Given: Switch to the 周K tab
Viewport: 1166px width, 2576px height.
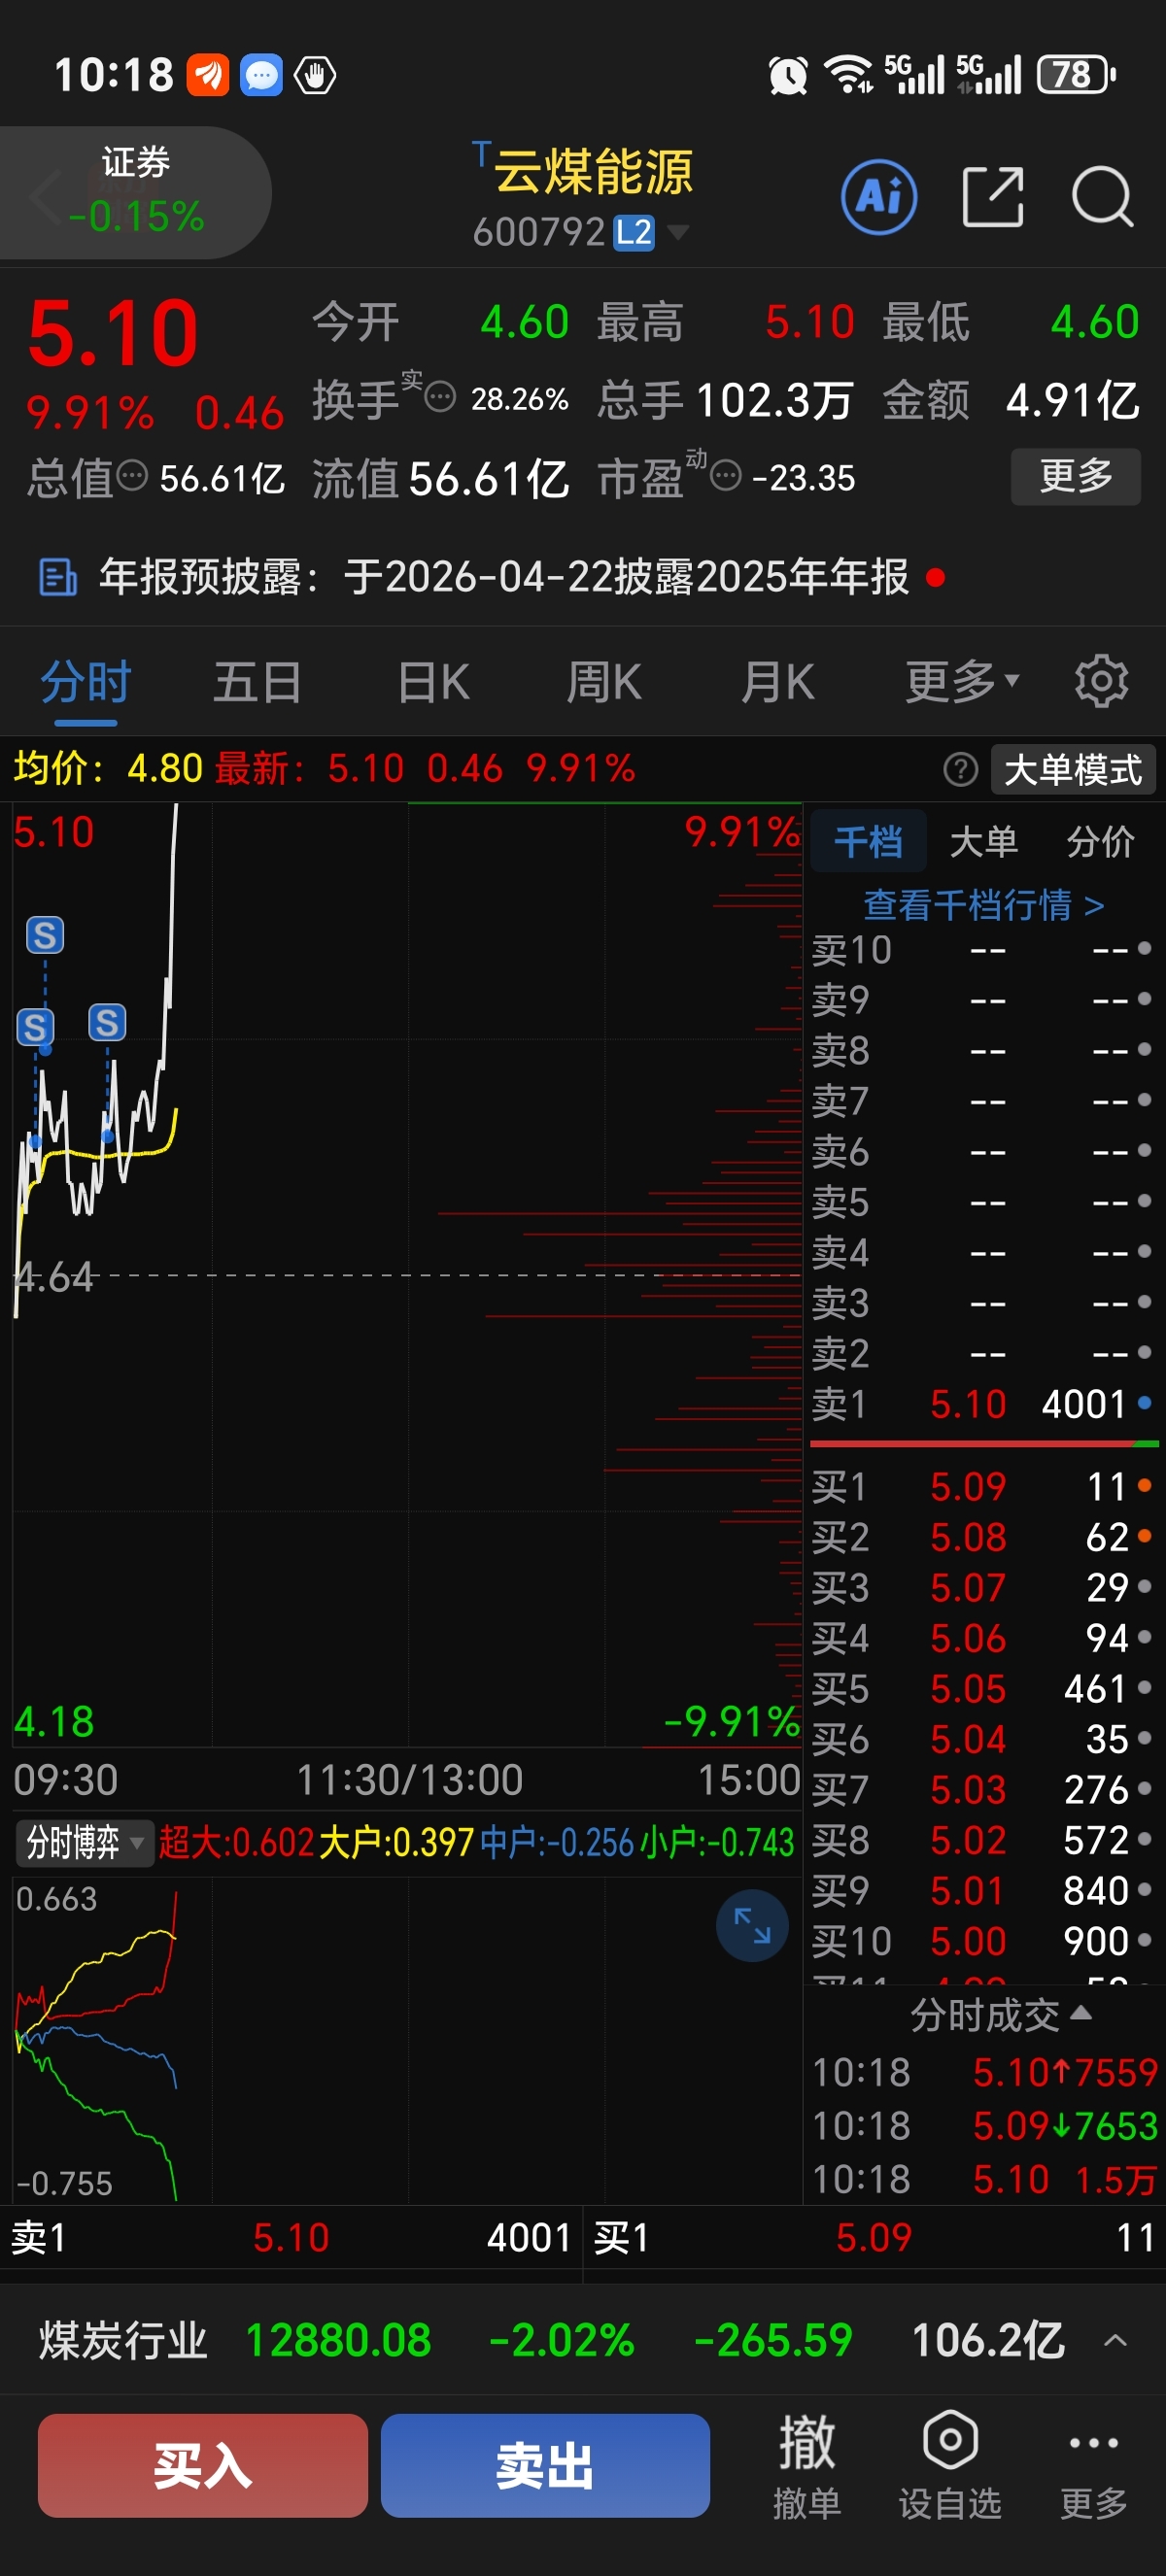Looking at the screenshot, I should pyautogui.click(x=603, y=682).
